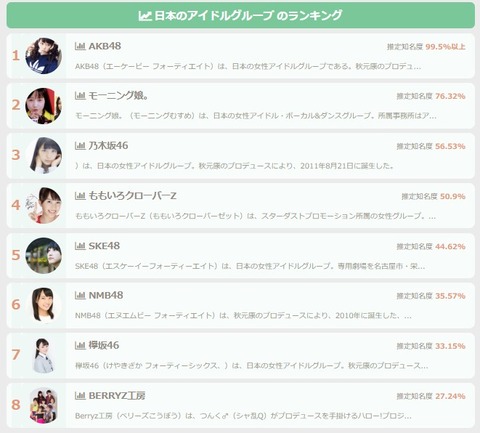Click the bar chart icon beside ももいろクローバーZ
Viewport: 480px width, 433px height.
tap(80, 196)
